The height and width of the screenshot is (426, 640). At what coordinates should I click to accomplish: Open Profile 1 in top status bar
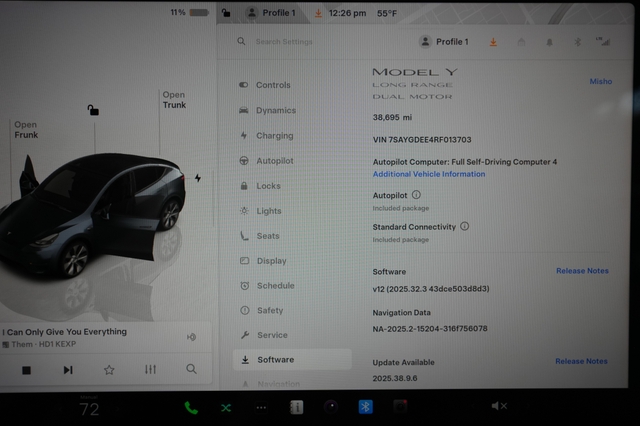click(x=271, y=13)
